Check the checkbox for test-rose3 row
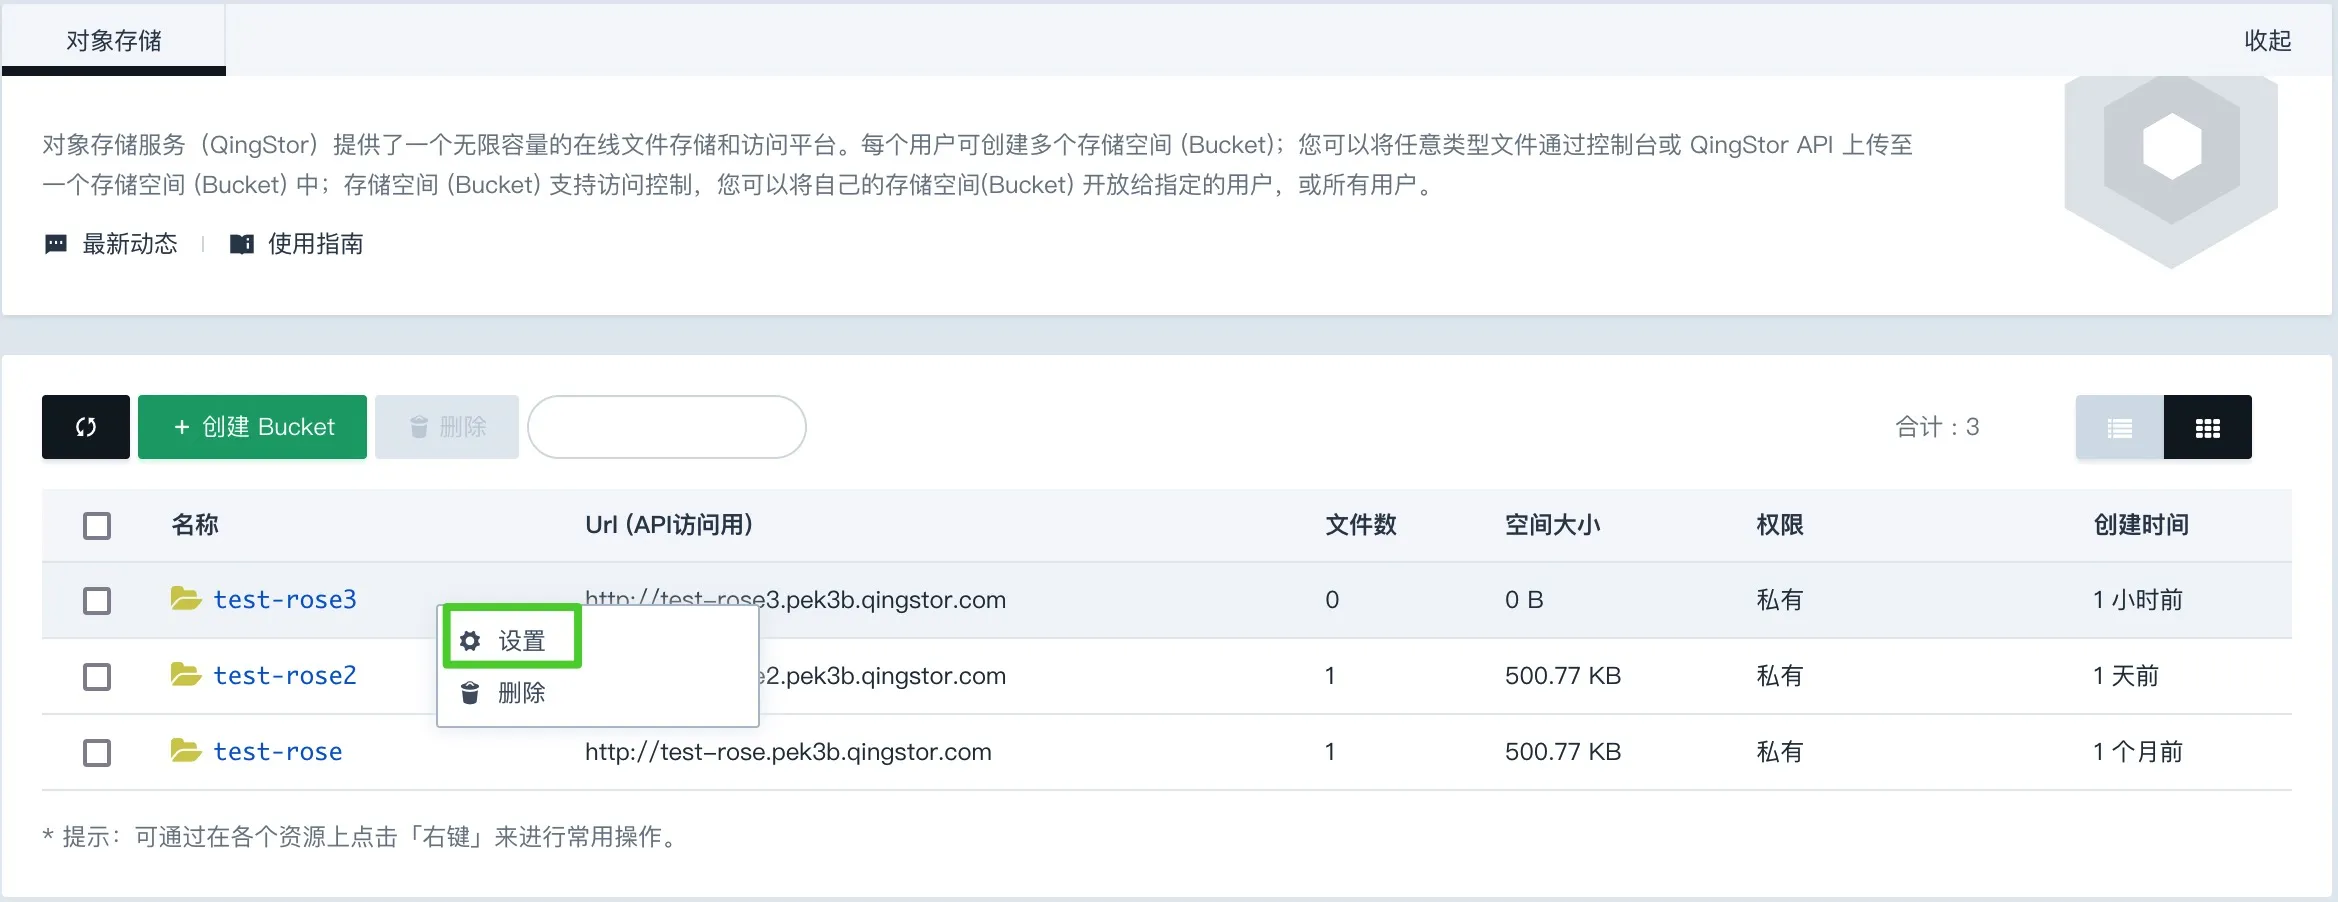 (x=96, y=600)
